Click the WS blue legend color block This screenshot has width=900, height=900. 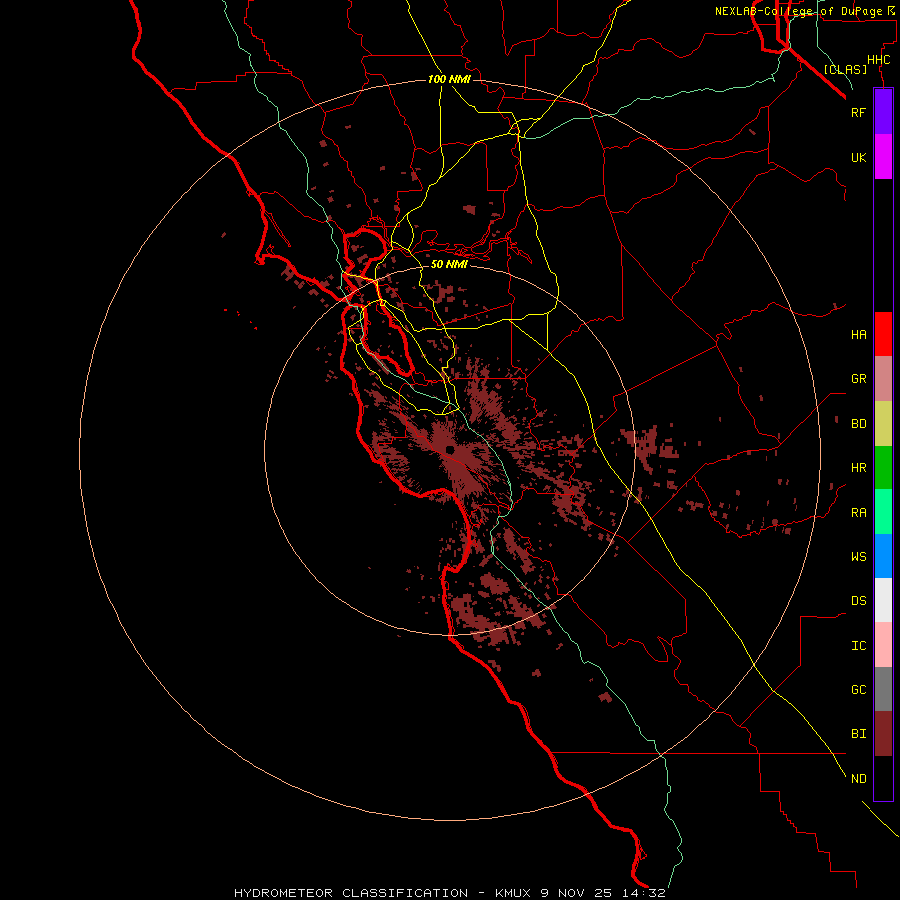tap(883, 556)
